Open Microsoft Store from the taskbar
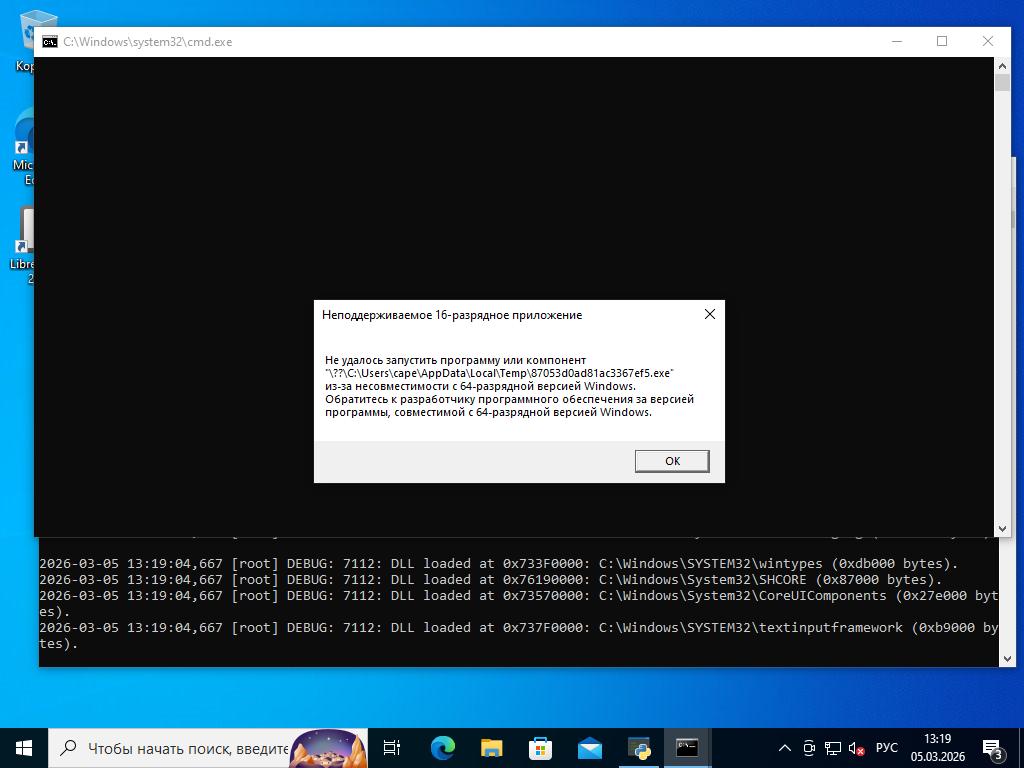 (540, 747)
